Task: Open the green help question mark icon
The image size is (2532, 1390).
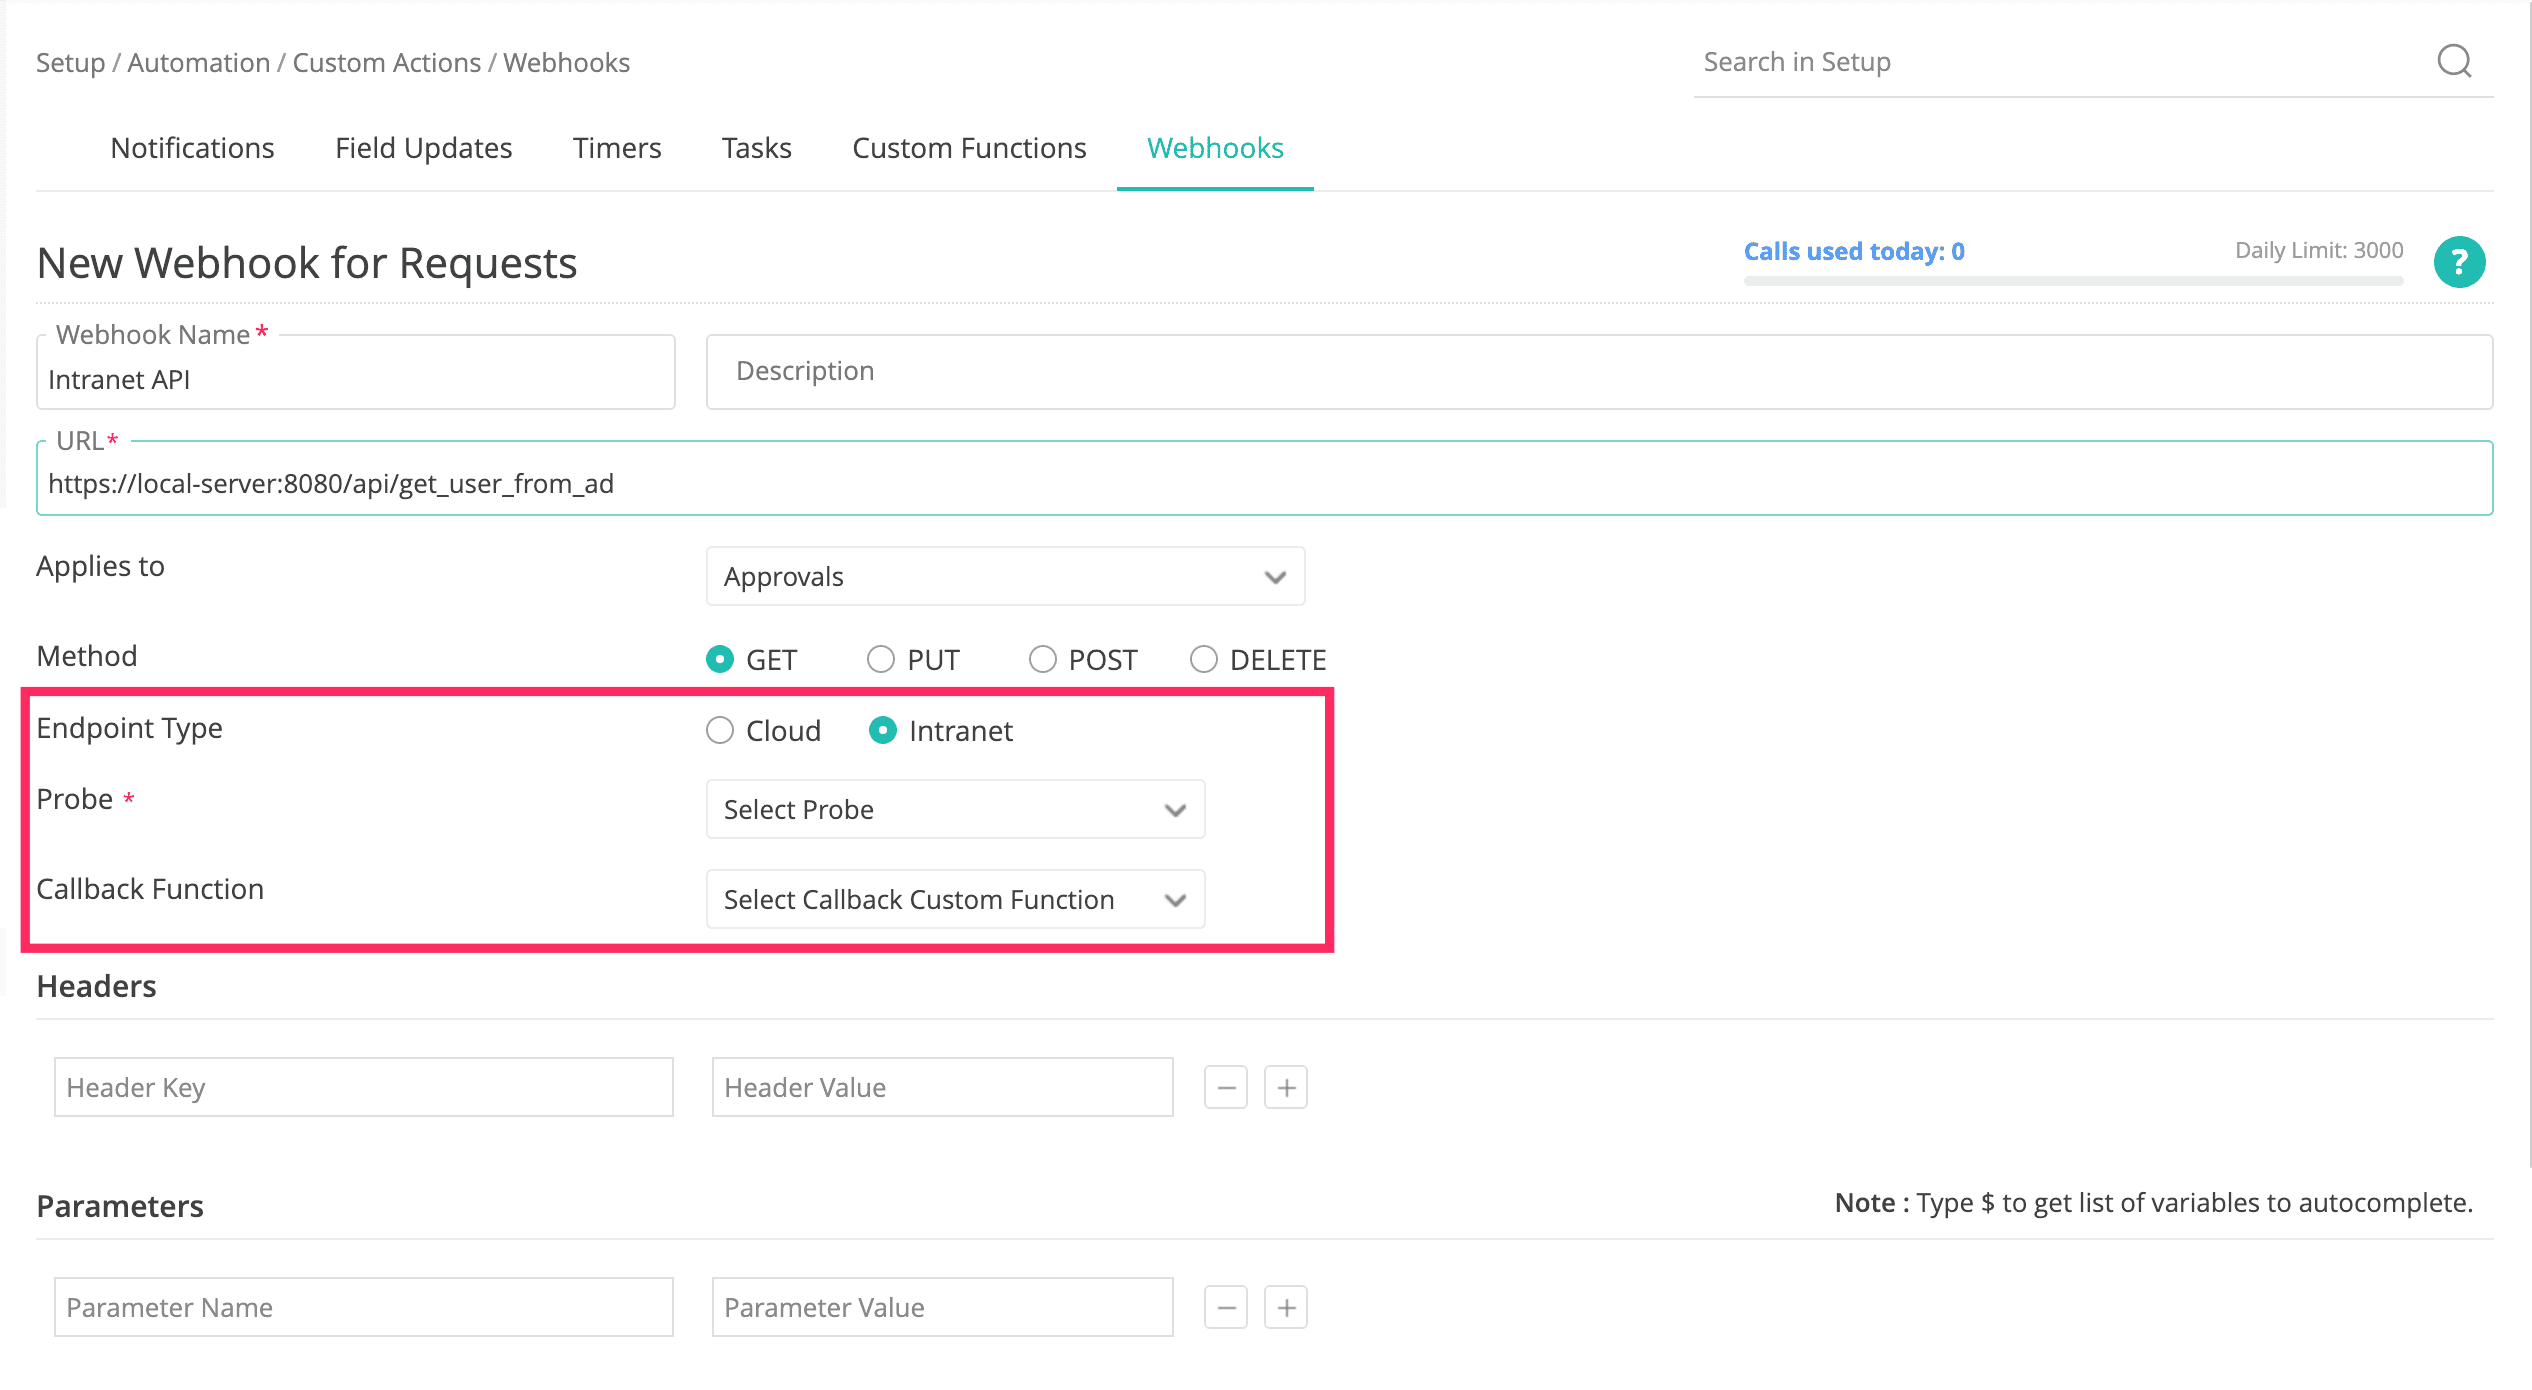Action: (2459, 262)
